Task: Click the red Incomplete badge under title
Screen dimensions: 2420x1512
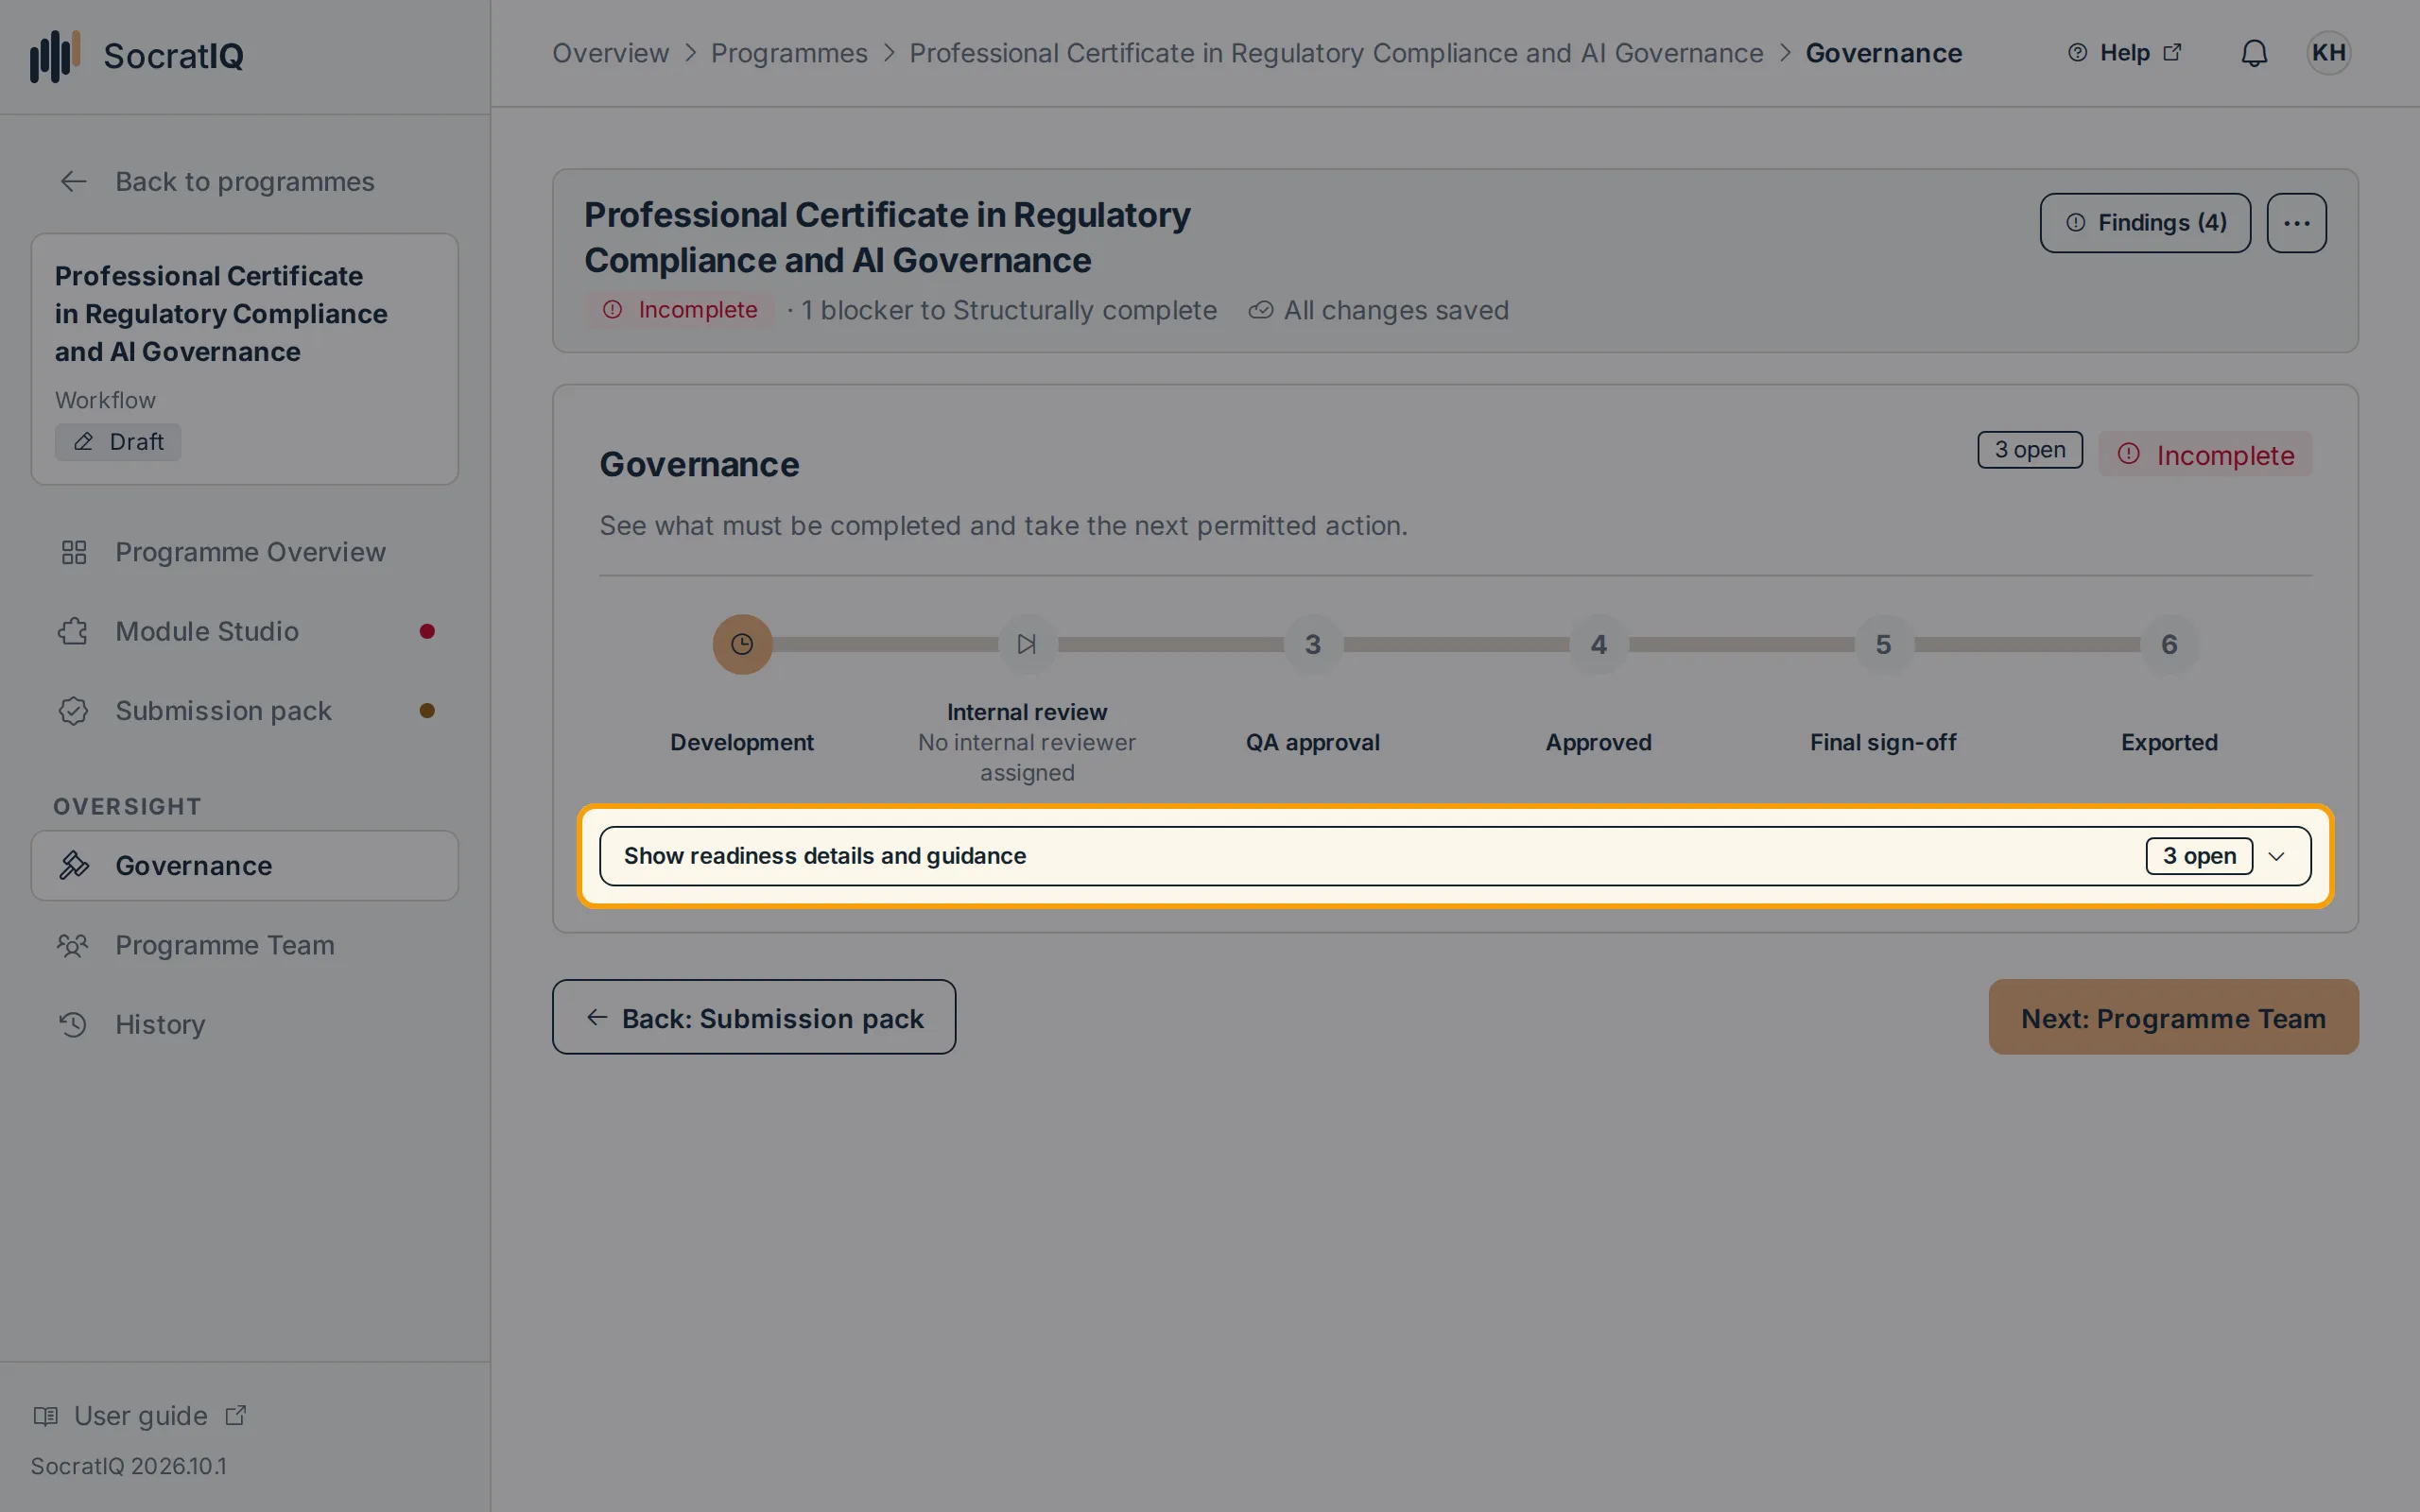Action: coord(679,310)
